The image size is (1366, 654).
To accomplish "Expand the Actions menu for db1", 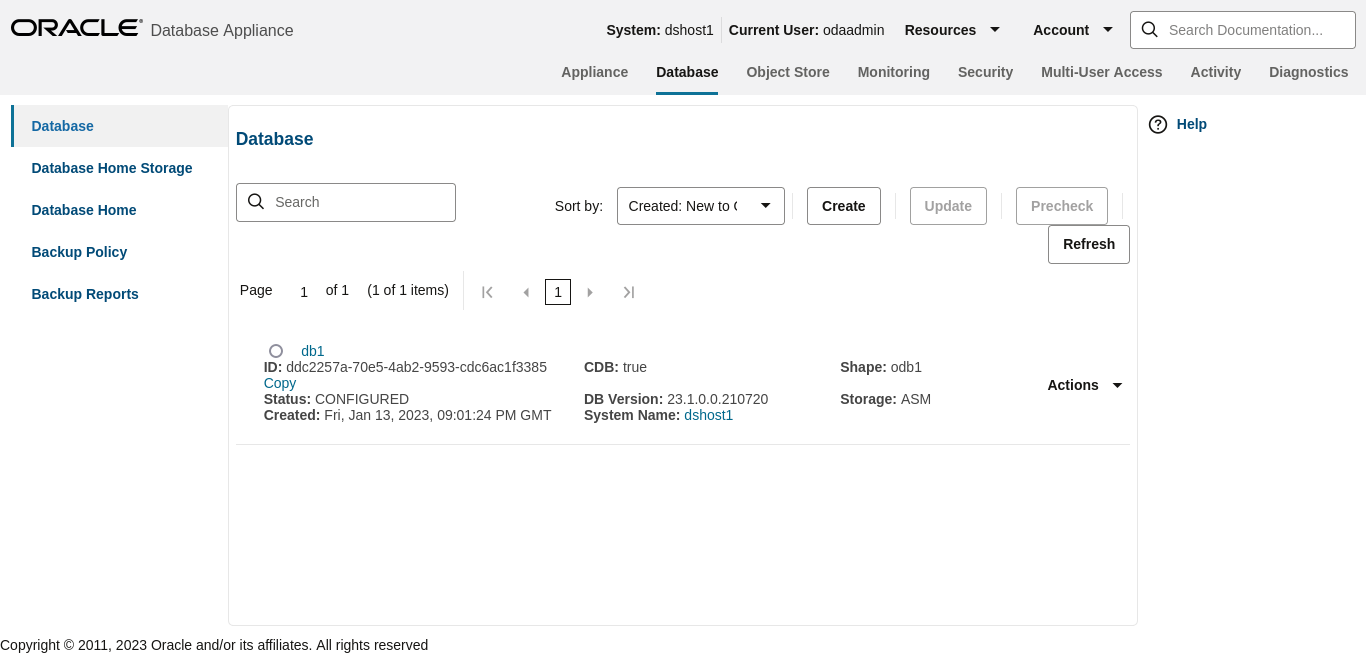I will pos(1085,385).
